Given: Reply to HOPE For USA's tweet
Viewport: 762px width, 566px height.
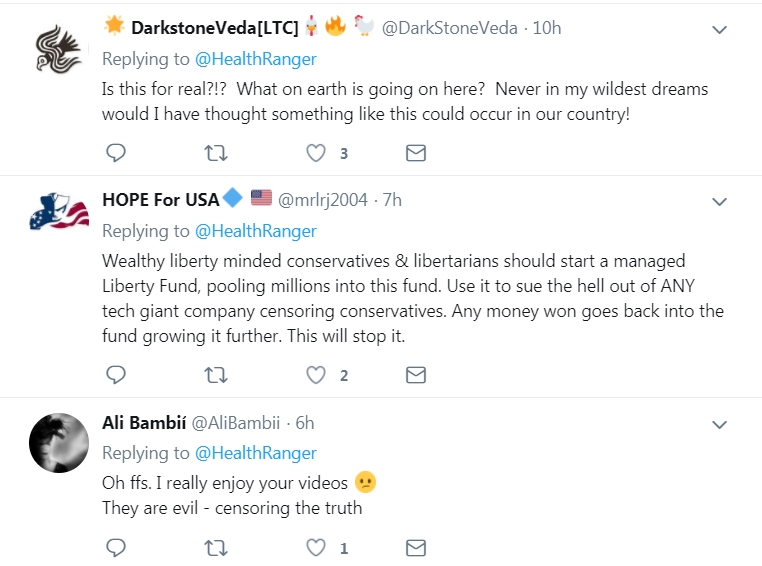Looking at the screenshot, I should [116, 375].
